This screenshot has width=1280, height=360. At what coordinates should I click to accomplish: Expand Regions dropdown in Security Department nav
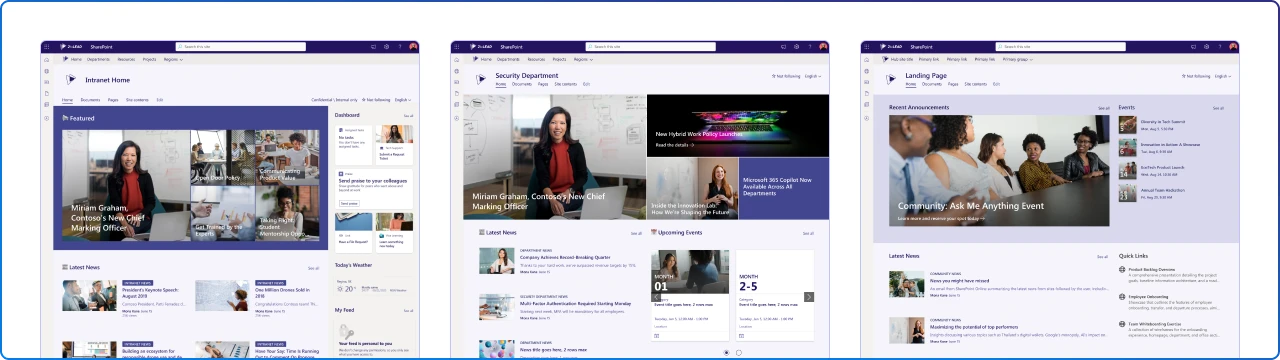pyautogui.click(x=583, y=60)
